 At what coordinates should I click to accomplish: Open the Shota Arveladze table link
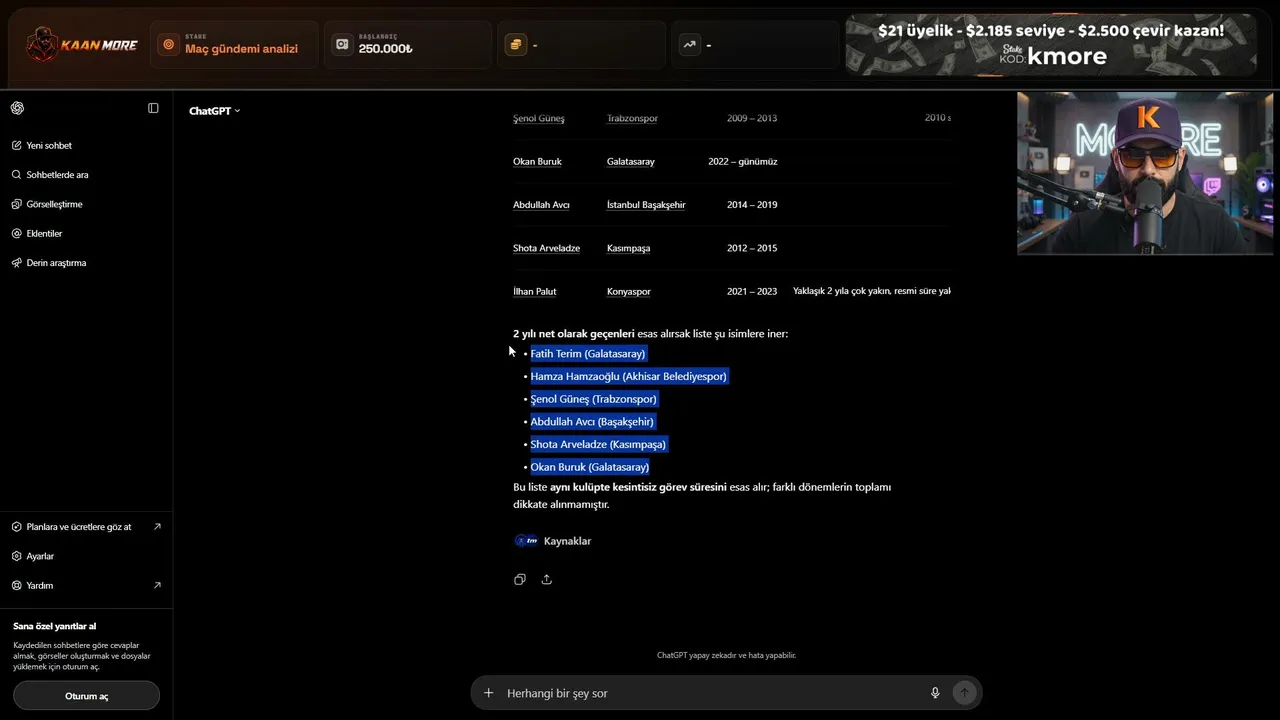point(546,248)
